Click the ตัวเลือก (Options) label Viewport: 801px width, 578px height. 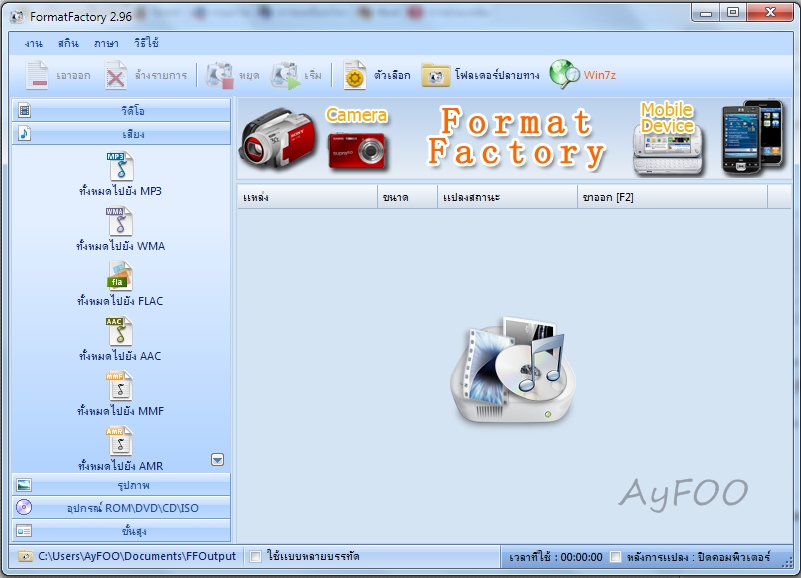[392, 75]
